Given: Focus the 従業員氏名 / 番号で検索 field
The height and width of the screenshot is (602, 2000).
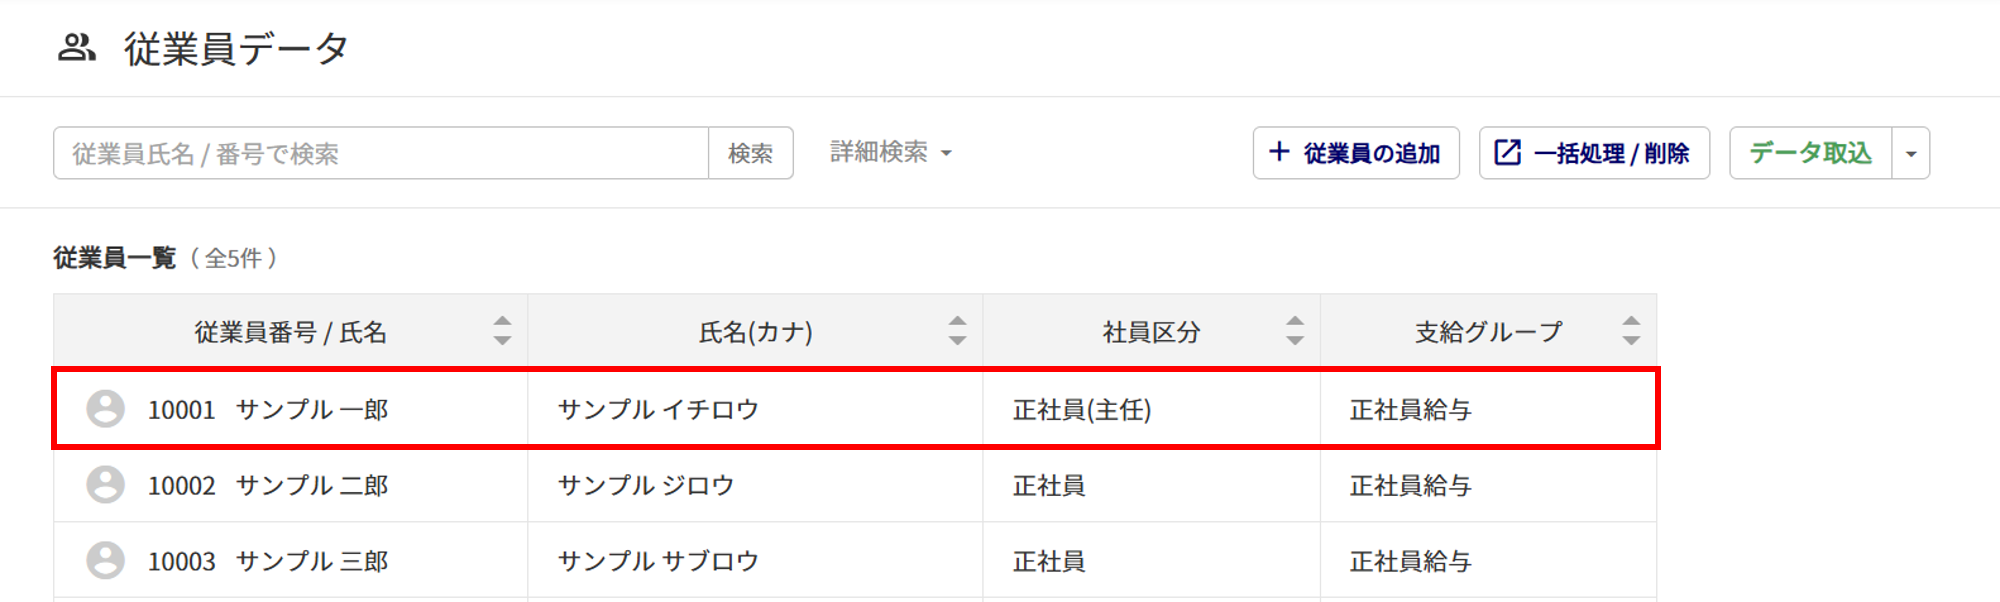Looking at the screenshot, I should [x=381, y=153].
